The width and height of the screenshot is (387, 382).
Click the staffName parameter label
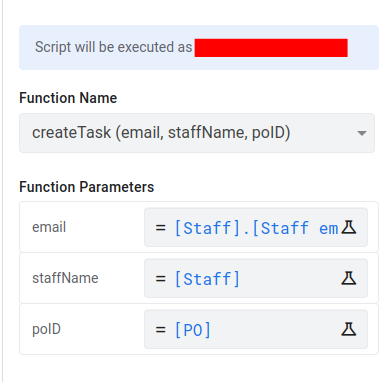65,278
